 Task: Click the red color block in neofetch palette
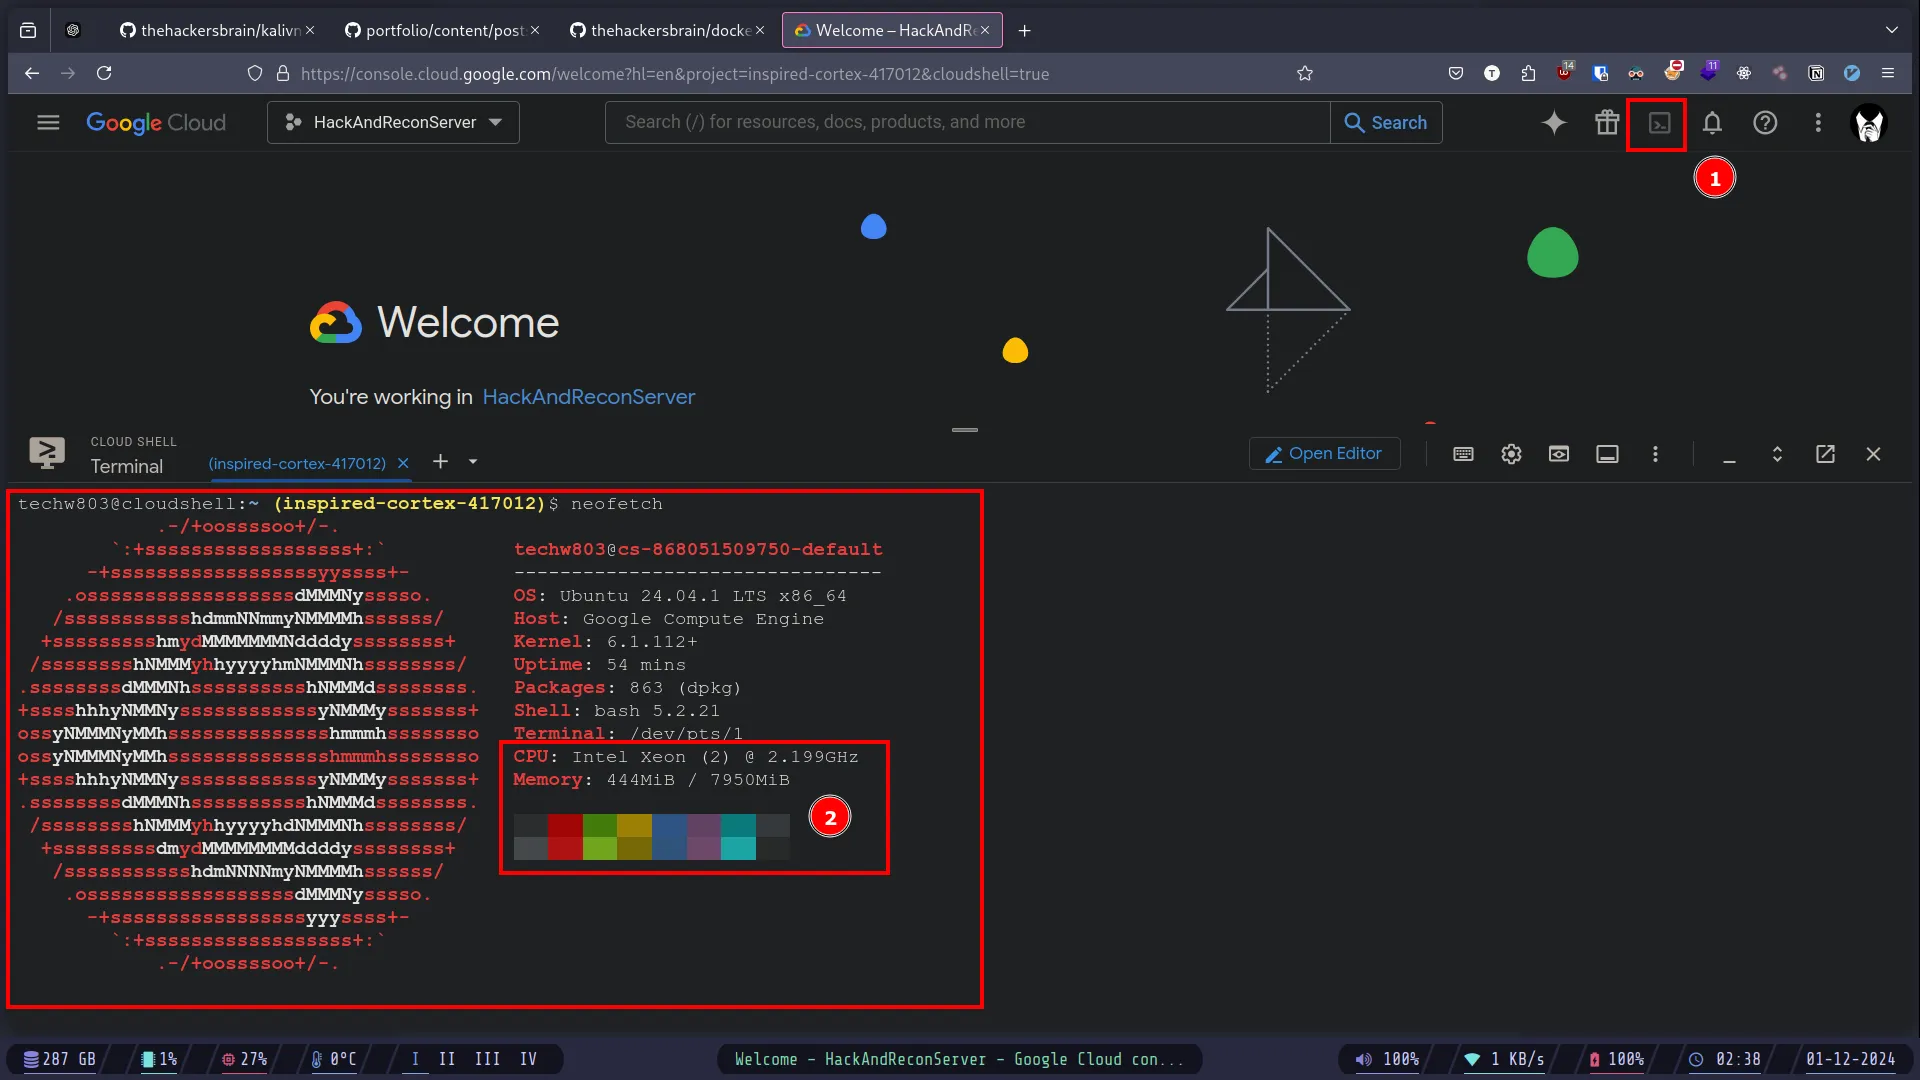pyautogui.click(x=565, y=825)
